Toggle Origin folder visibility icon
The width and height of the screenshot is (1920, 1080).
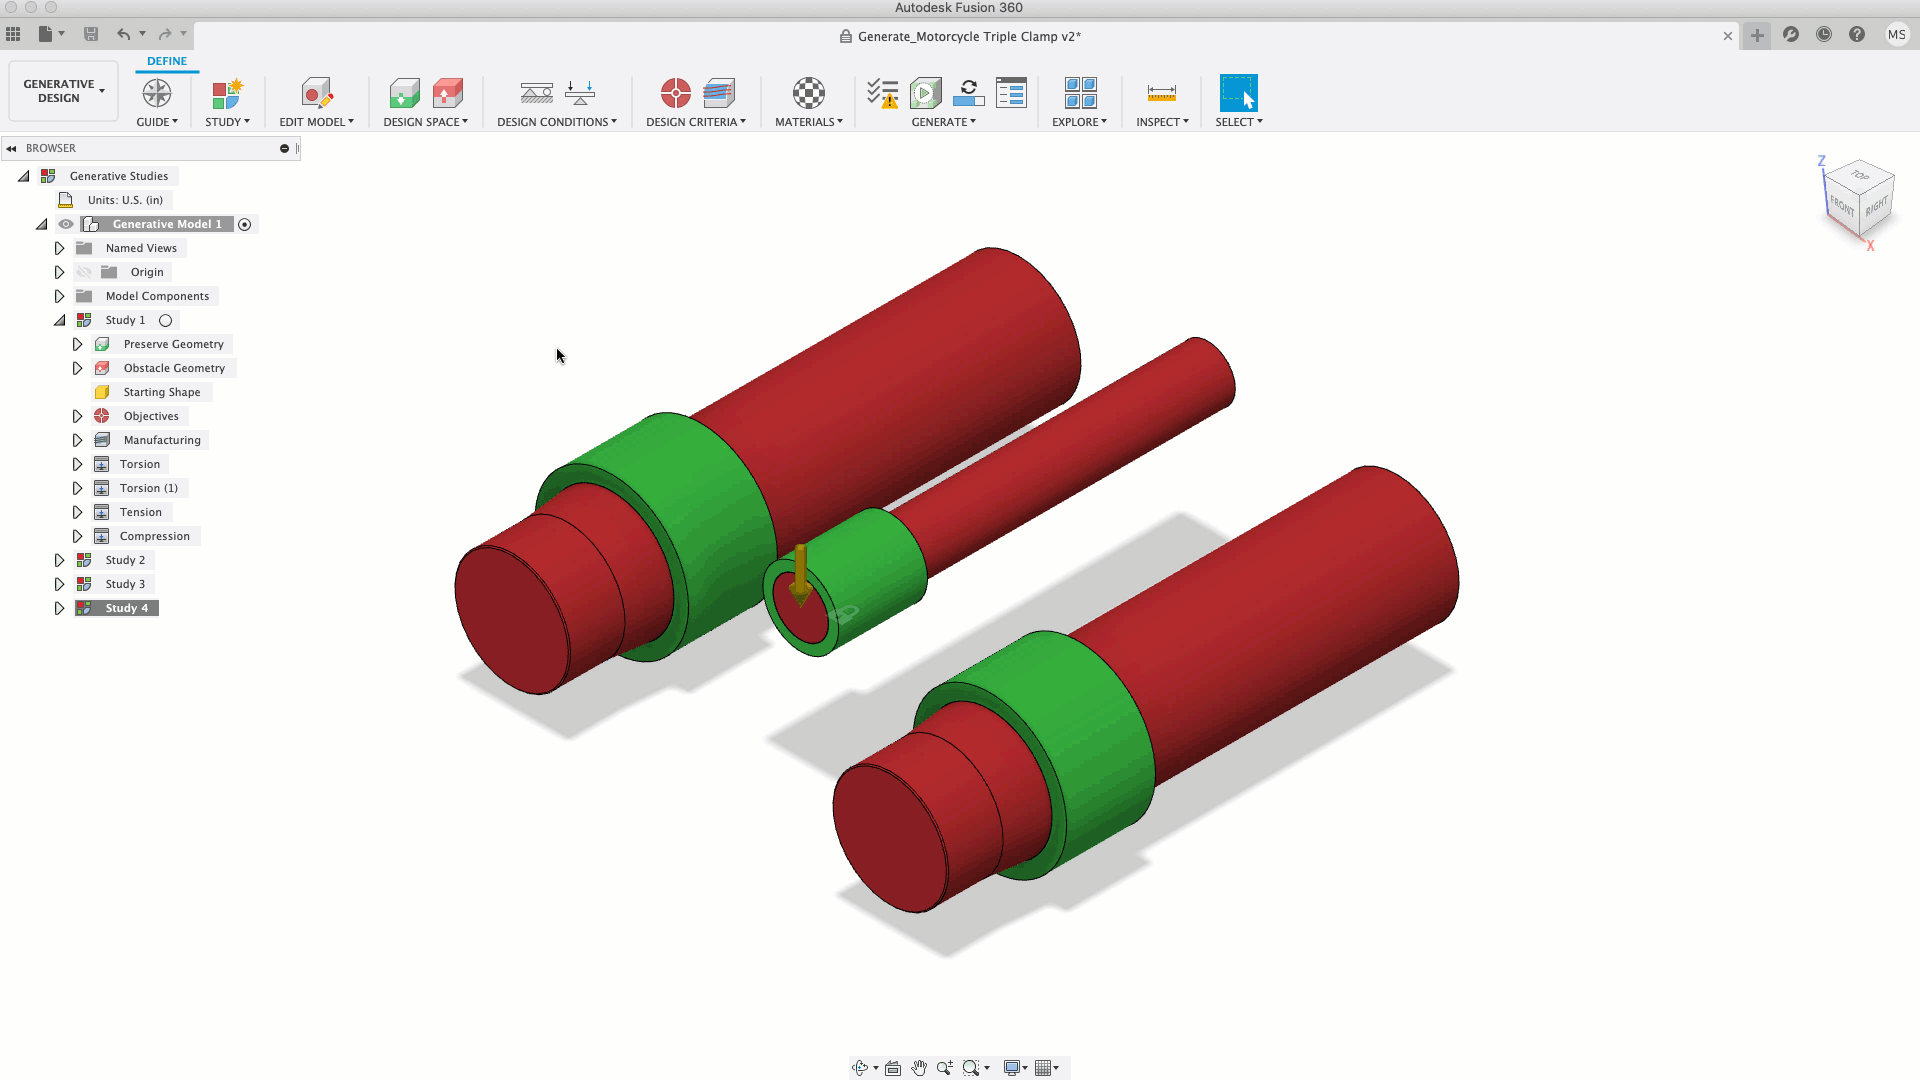(84, 272)
